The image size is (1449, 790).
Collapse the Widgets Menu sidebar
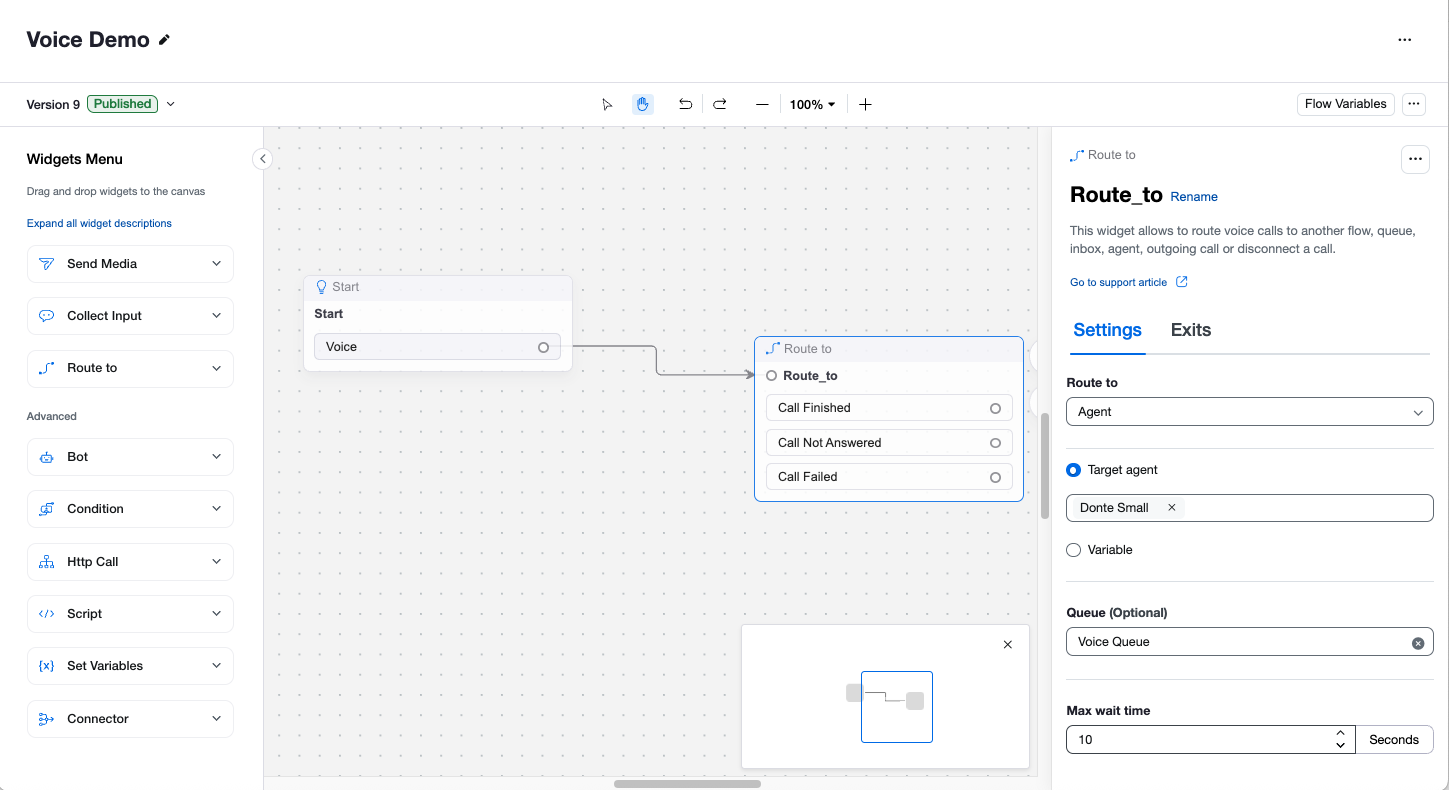[262, 159]
